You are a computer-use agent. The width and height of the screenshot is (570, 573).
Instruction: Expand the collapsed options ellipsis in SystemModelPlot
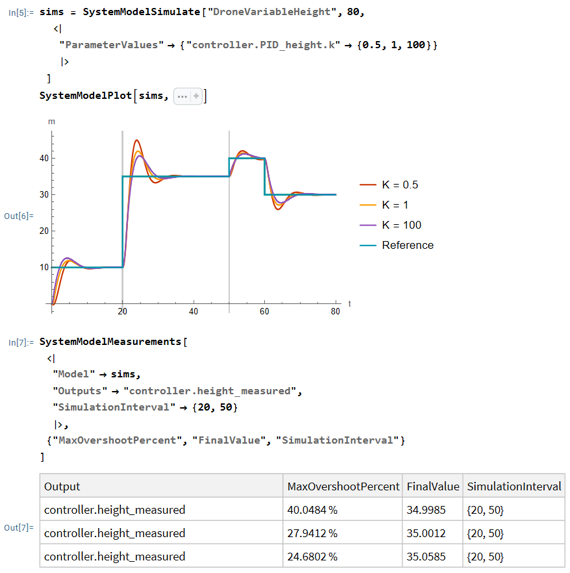(x=182, y=96)
